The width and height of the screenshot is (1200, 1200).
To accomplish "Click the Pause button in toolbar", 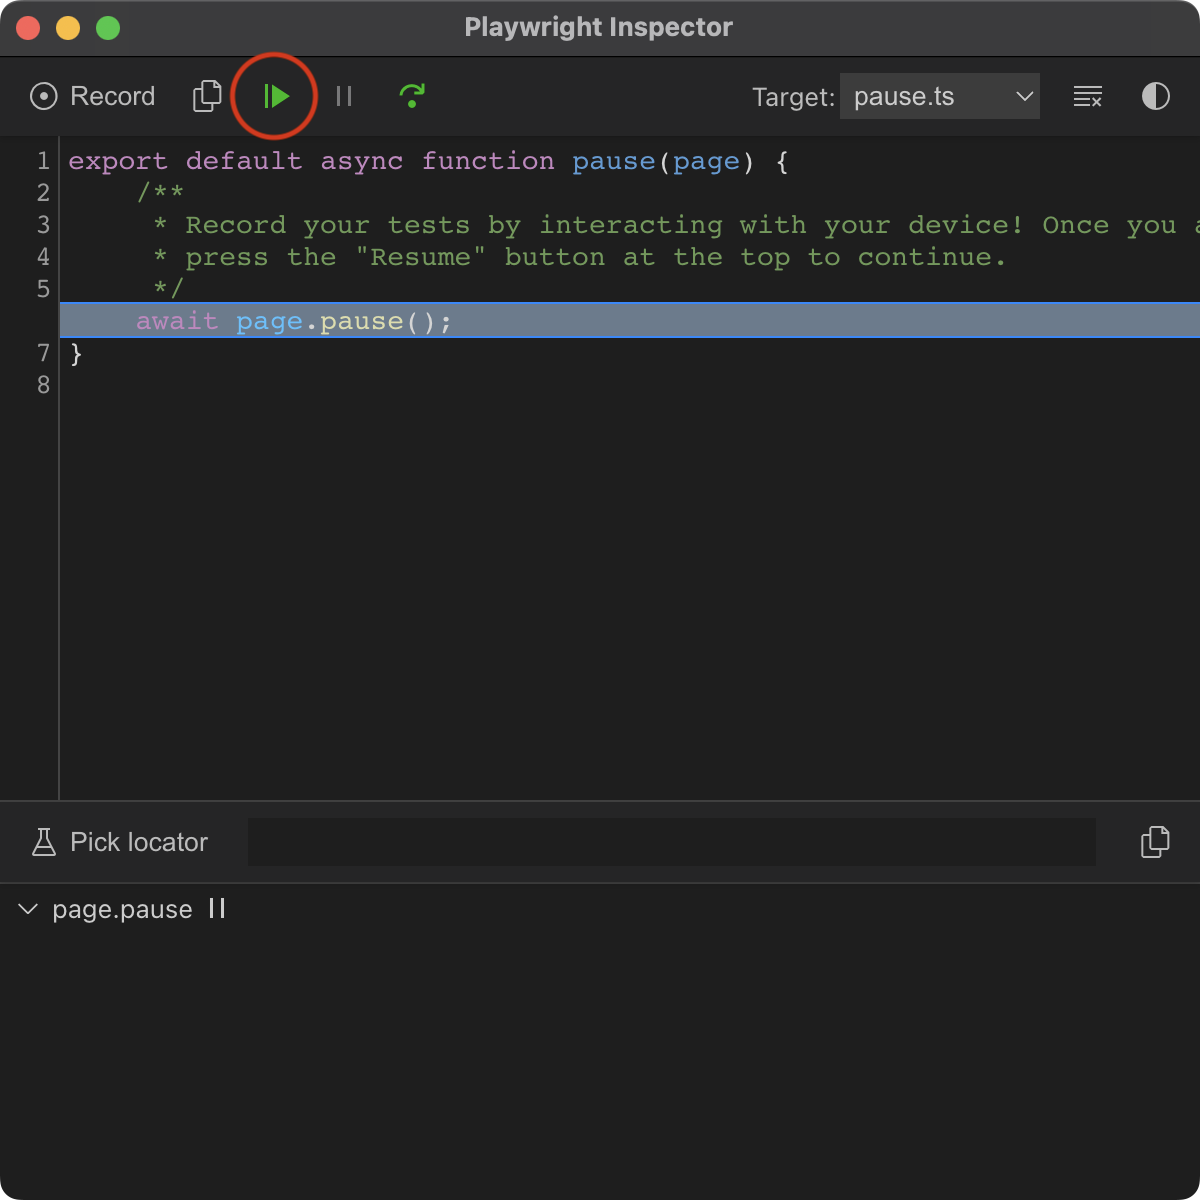I will click(344, 96).
